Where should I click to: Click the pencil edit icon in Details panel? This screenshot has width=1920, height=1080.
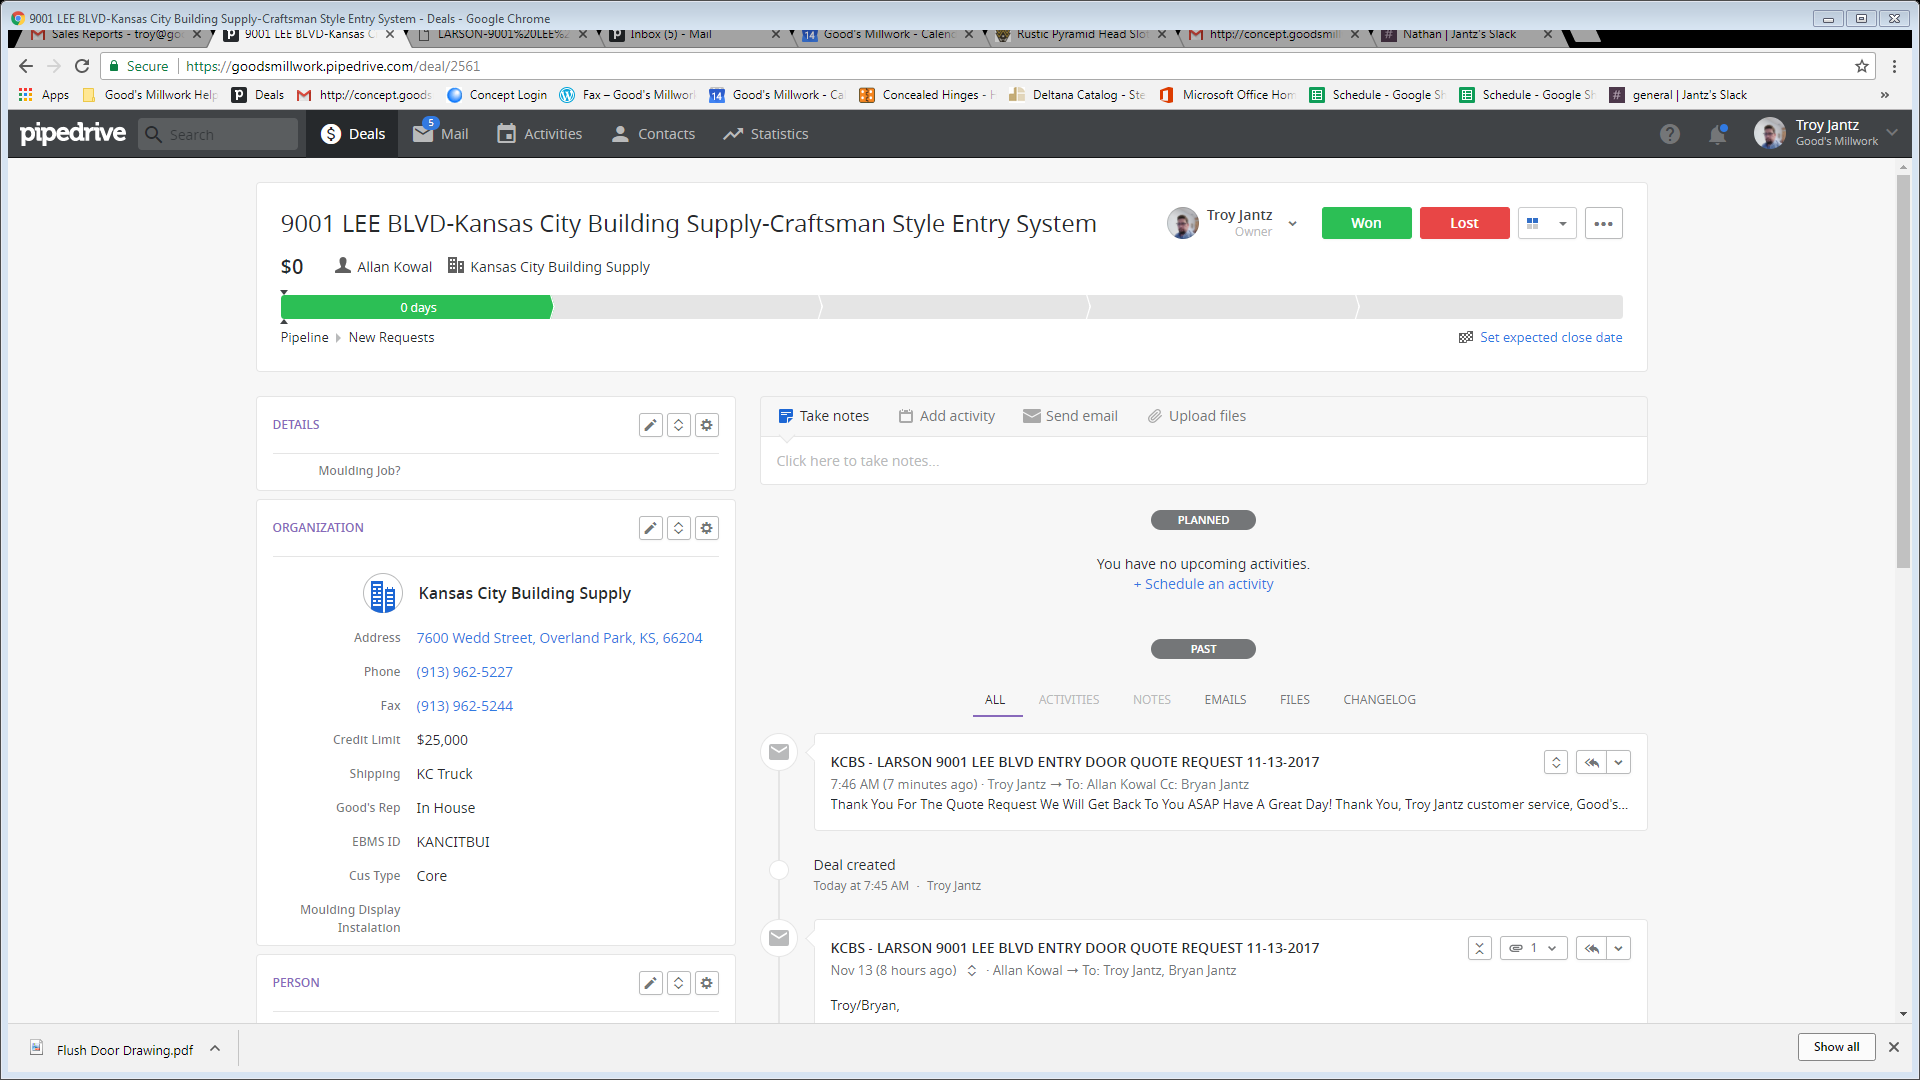click(650, 425)
